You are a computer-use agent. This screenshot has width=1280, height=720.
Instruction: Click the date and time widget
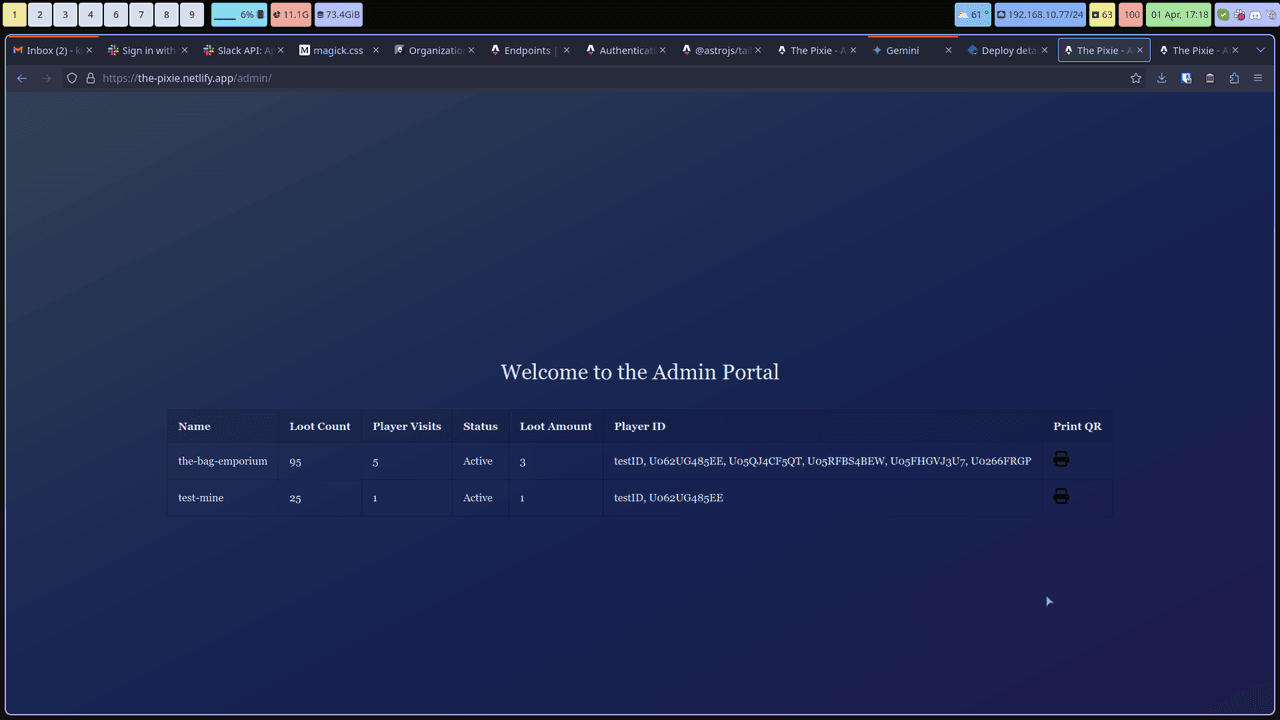1179,15
